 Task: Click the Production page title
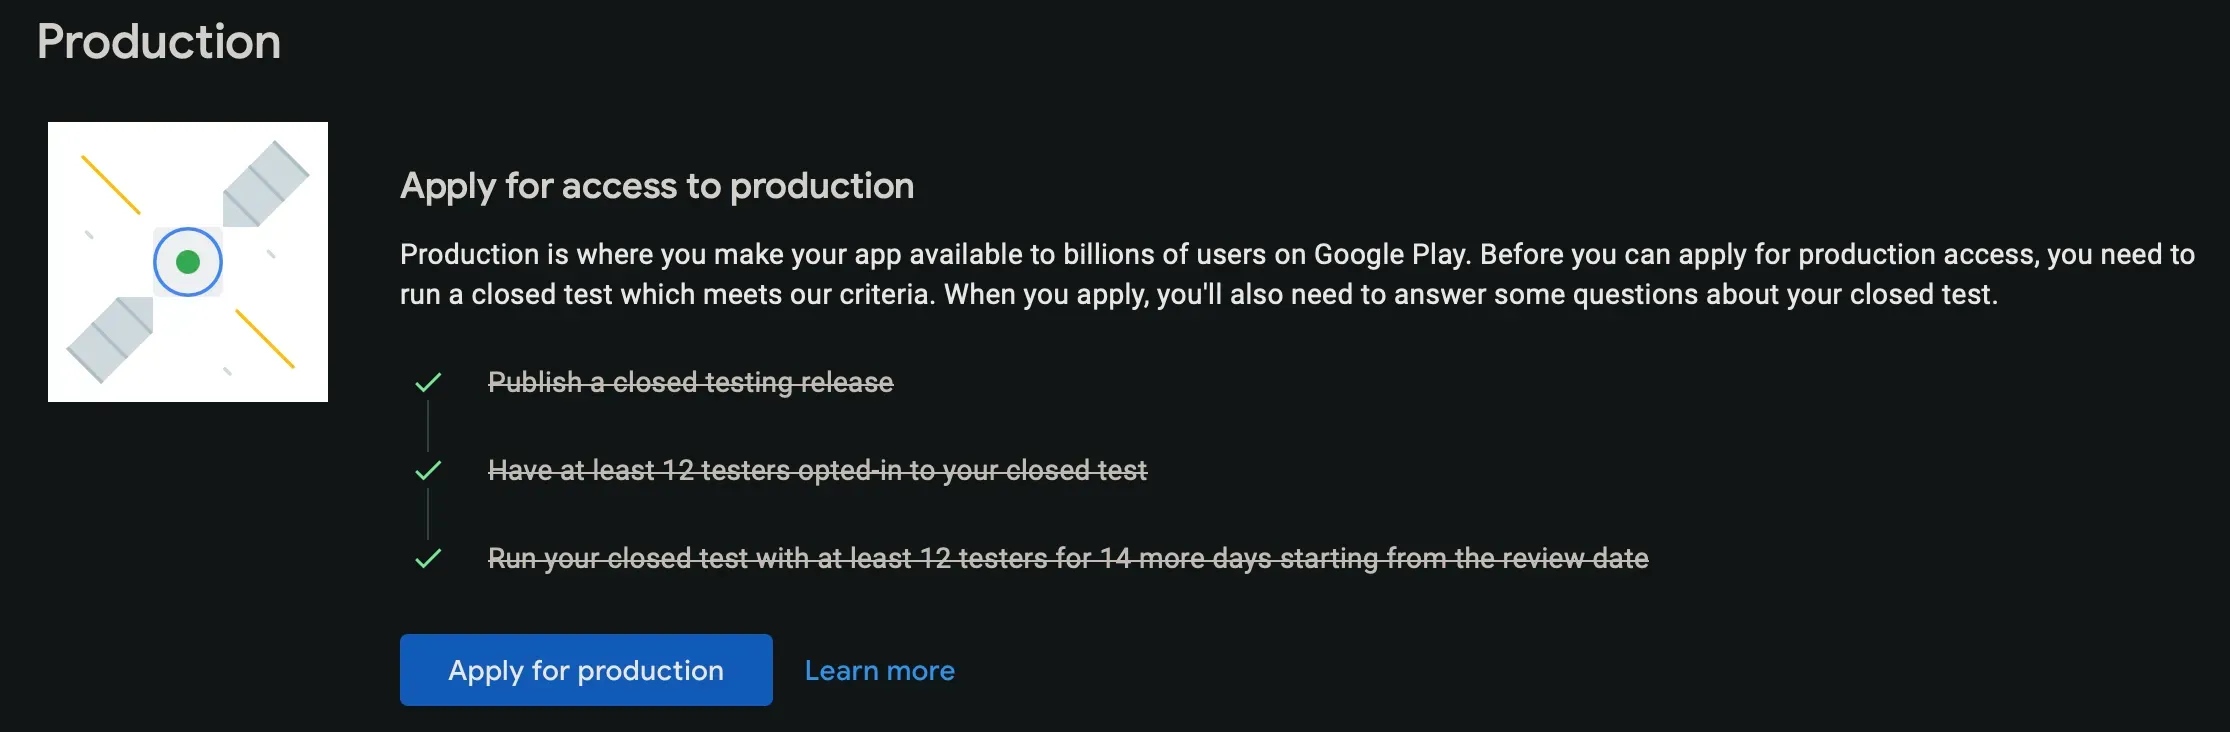coord(159,42)
